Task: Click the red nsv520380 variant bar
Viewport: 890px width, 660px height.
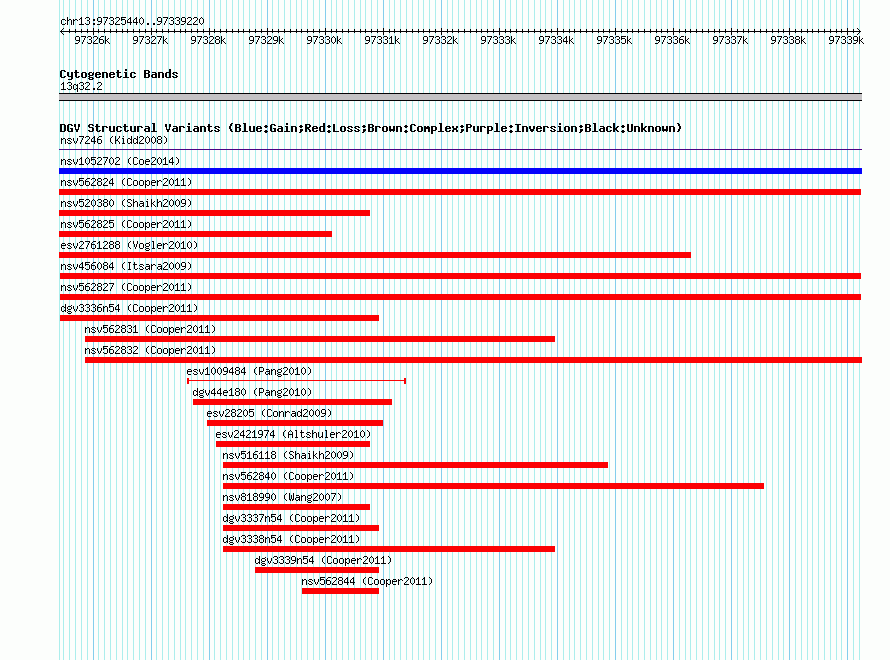Action: 215,213
